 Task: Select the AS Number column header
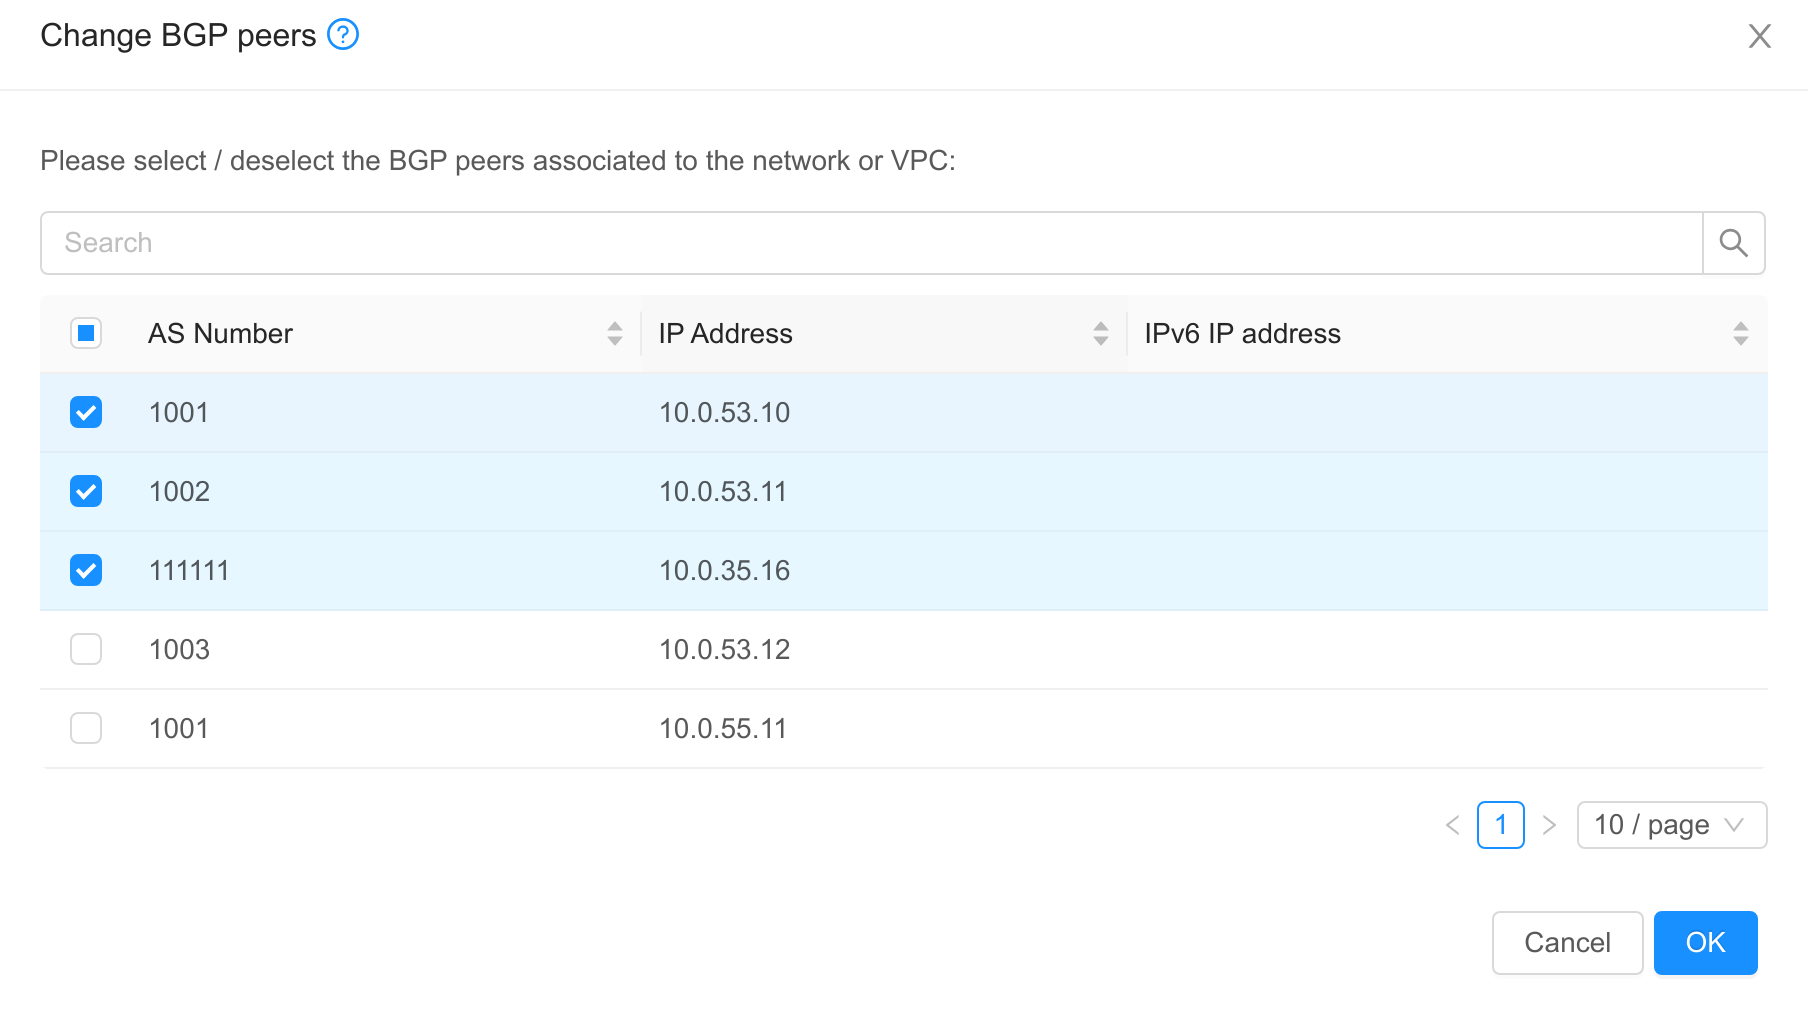[x=220, y=333]
